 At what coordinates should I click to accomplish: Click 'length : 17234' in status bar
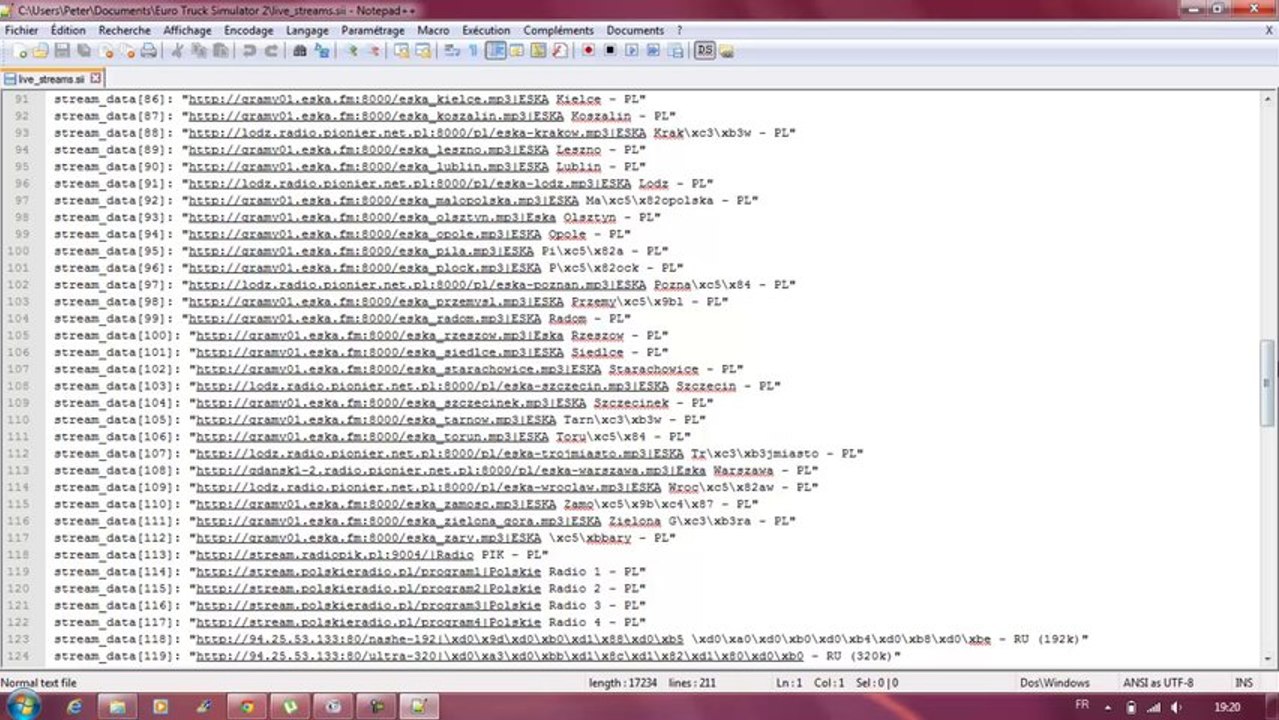tap(623, 683)
